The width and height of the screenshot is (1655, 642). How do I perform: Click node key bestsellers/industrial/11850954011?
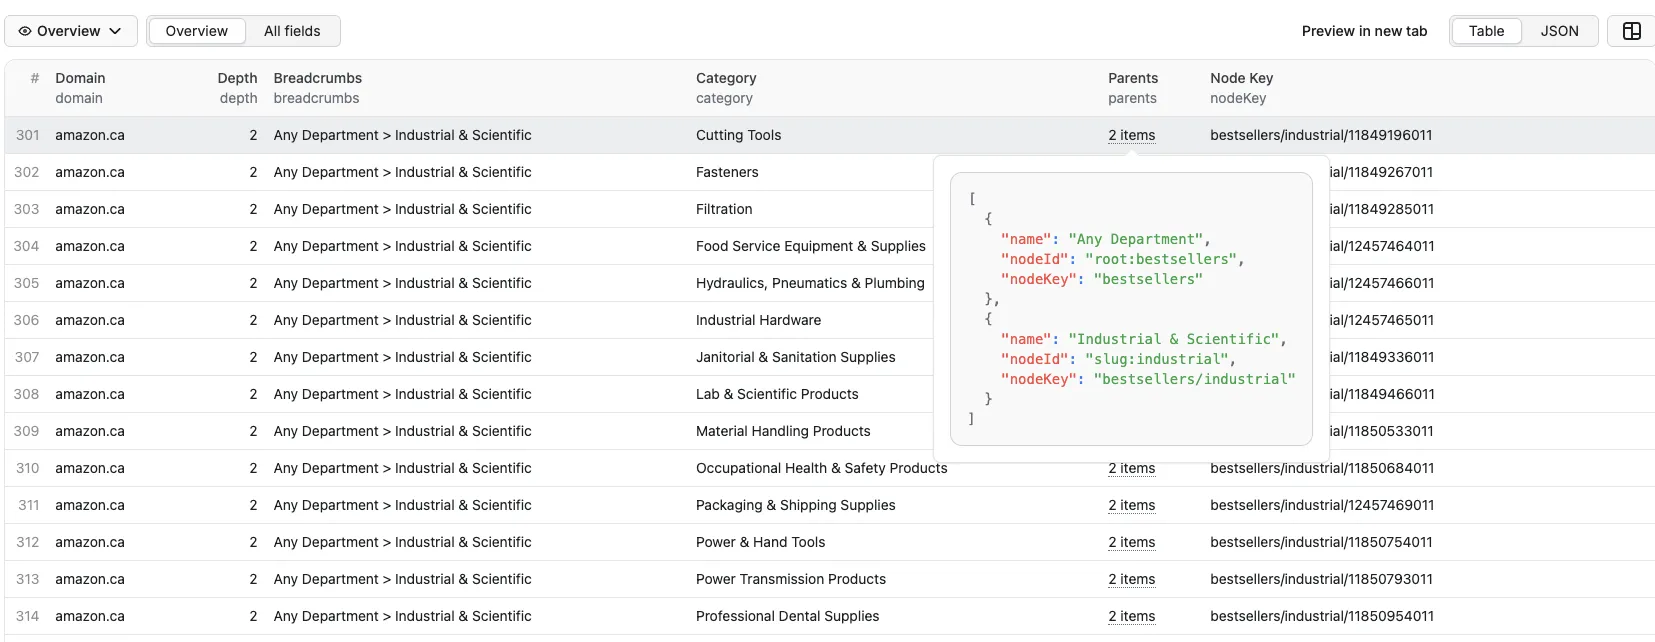click(1322, 616)
